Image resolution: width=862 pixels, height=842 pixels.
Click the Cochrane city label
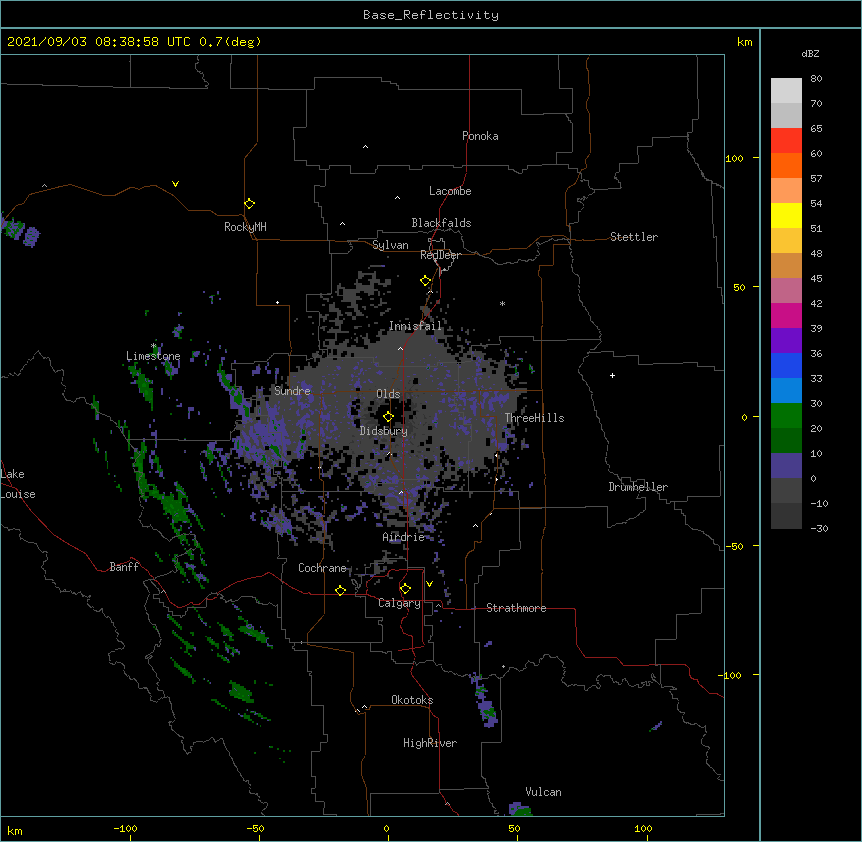322,568
